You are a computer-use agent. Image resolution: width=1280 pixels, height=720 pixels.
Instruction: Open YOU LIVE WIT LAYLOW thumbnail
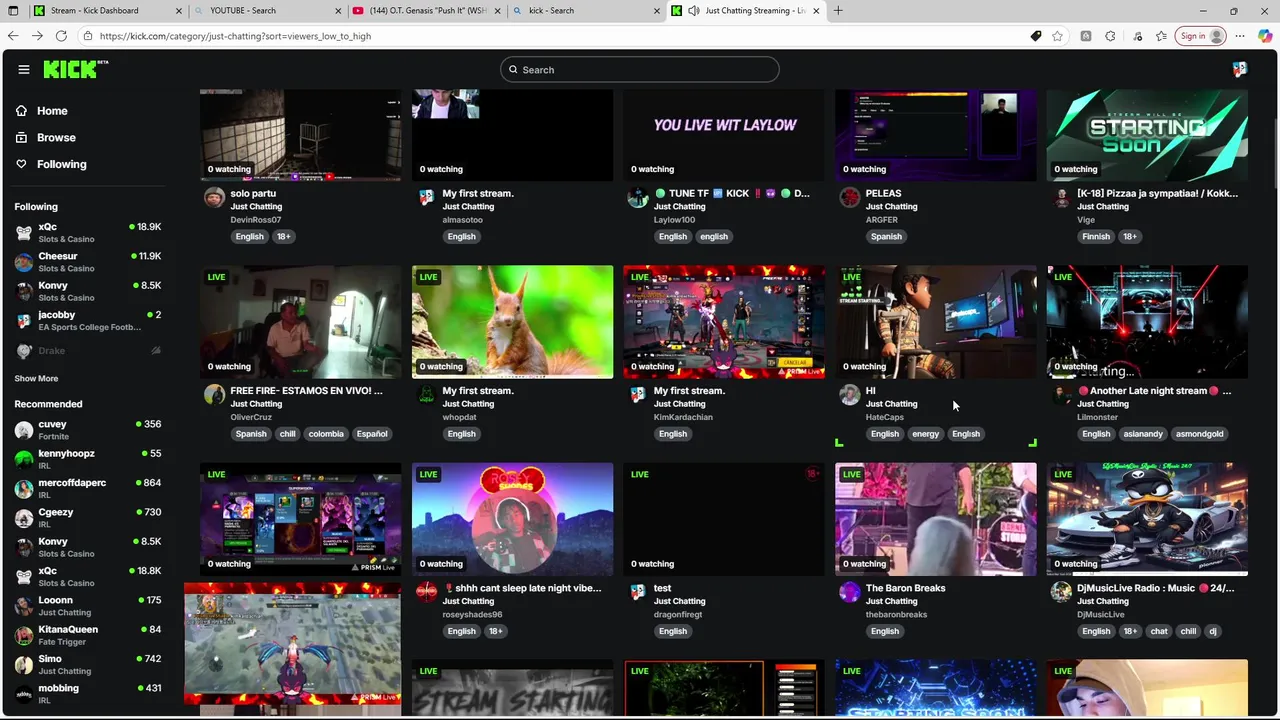click(724, 135)
